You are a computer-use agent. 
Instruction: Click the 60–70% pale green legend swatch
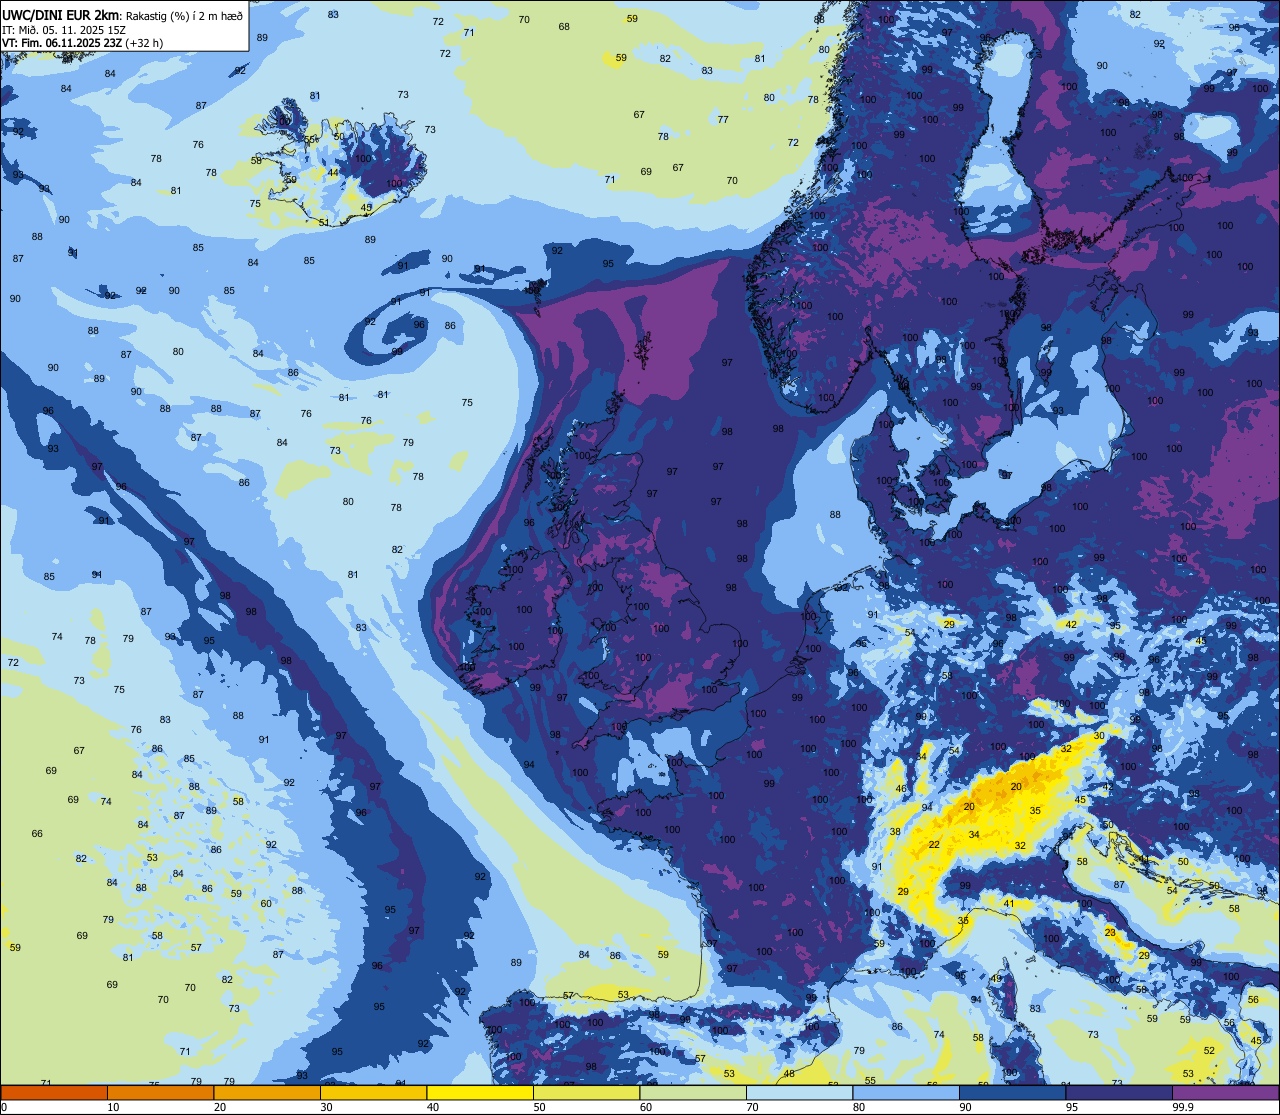tap(692, 1092)
